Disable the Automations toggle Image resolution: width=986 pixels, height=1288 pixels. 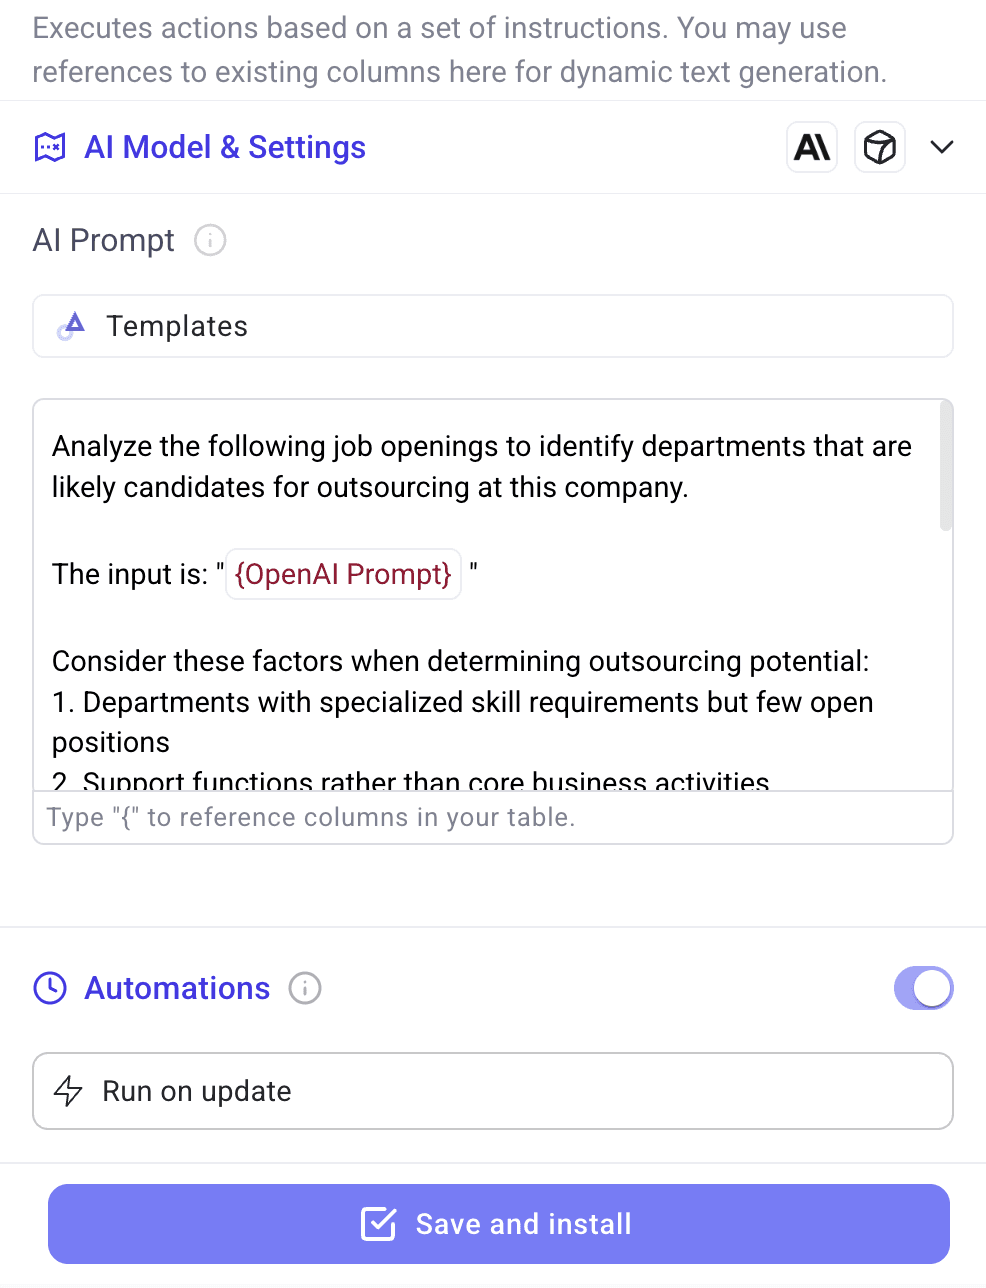(923, 988)
